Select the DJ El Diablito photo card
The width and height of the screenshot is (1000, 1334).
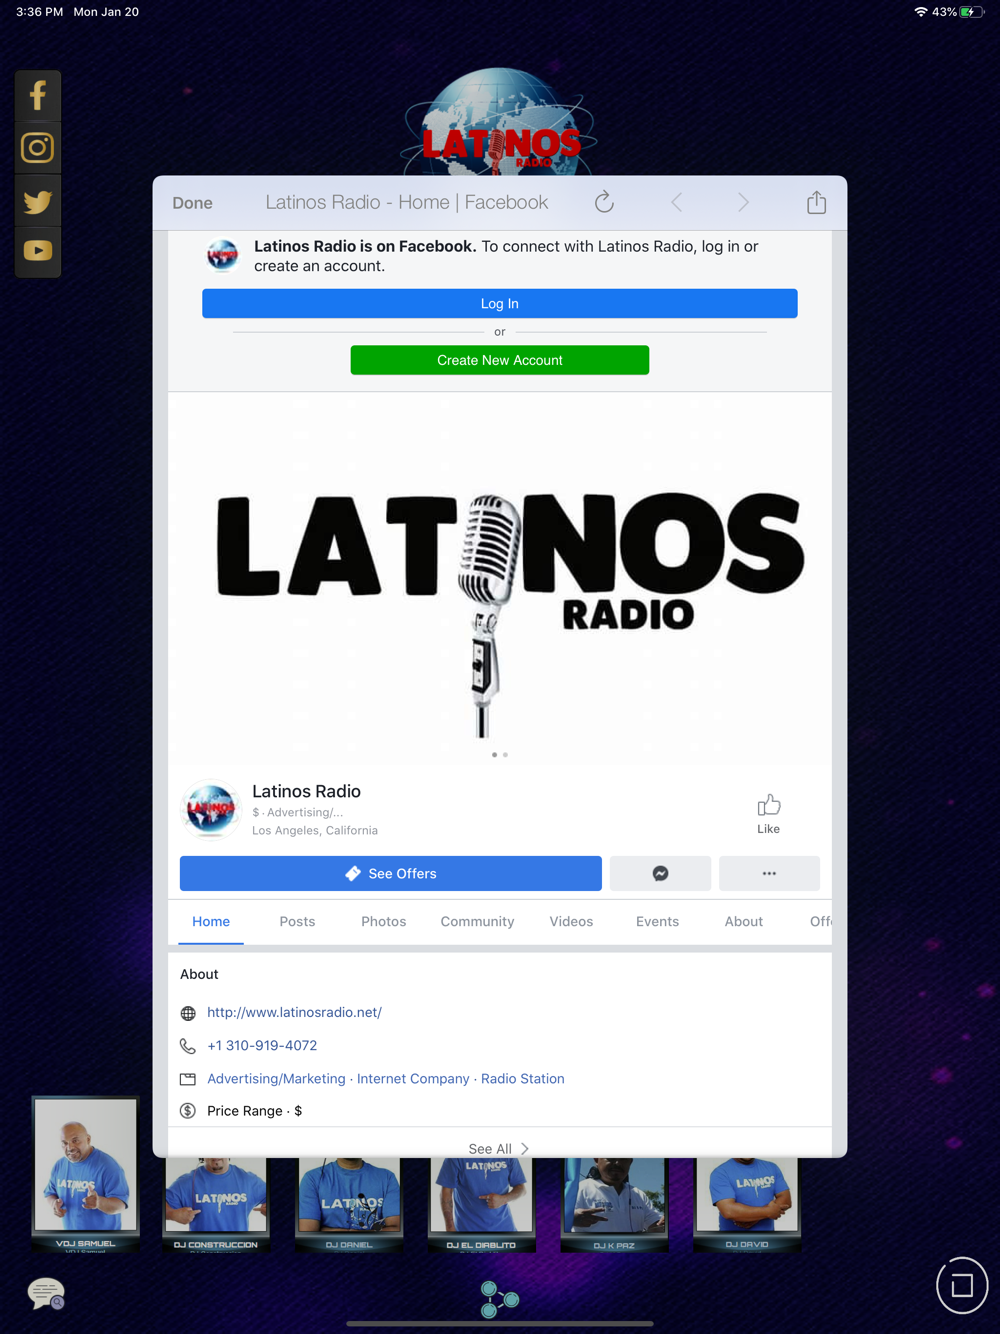[482, 1205]
